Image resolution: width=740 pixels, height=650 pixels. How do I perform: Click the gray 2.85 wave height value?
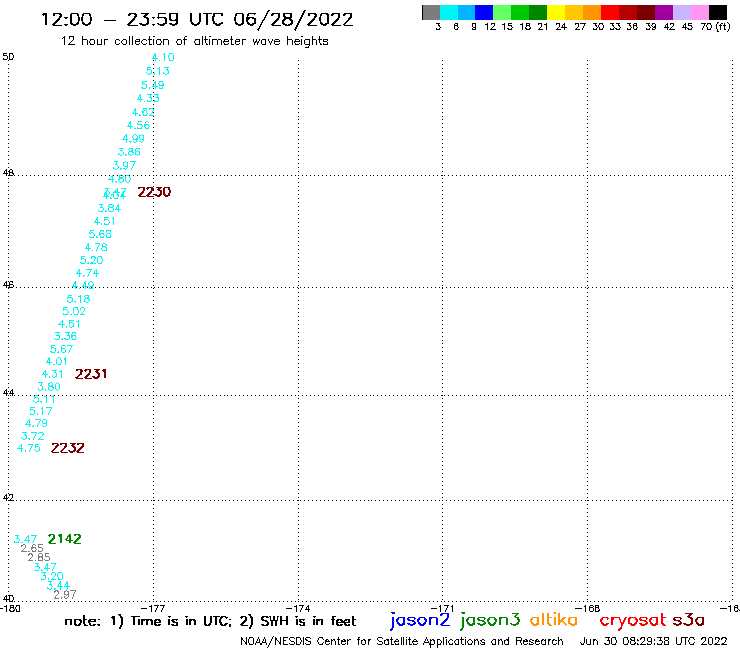point(39,557)
